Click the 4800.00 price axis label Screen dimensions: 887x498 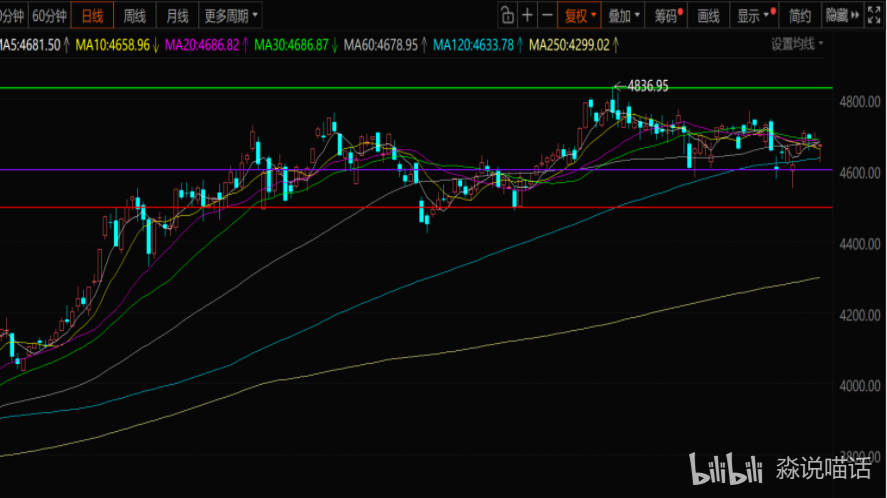click(x=860, y=102)
